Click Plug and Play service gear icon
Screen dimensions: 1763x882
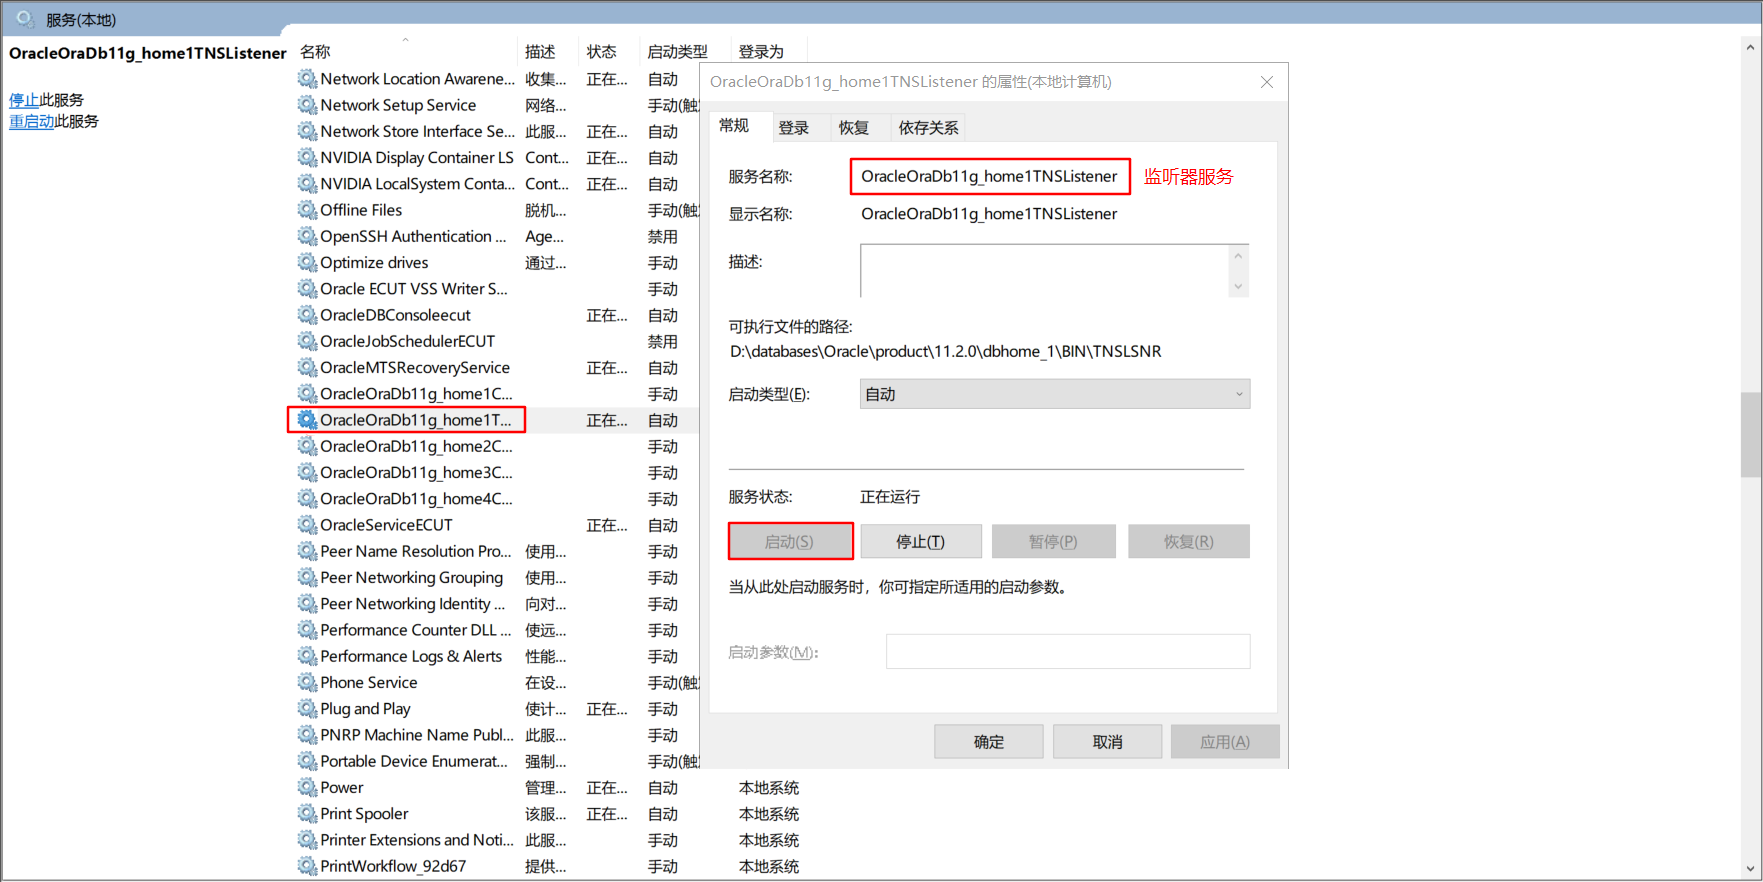point(307,708)
